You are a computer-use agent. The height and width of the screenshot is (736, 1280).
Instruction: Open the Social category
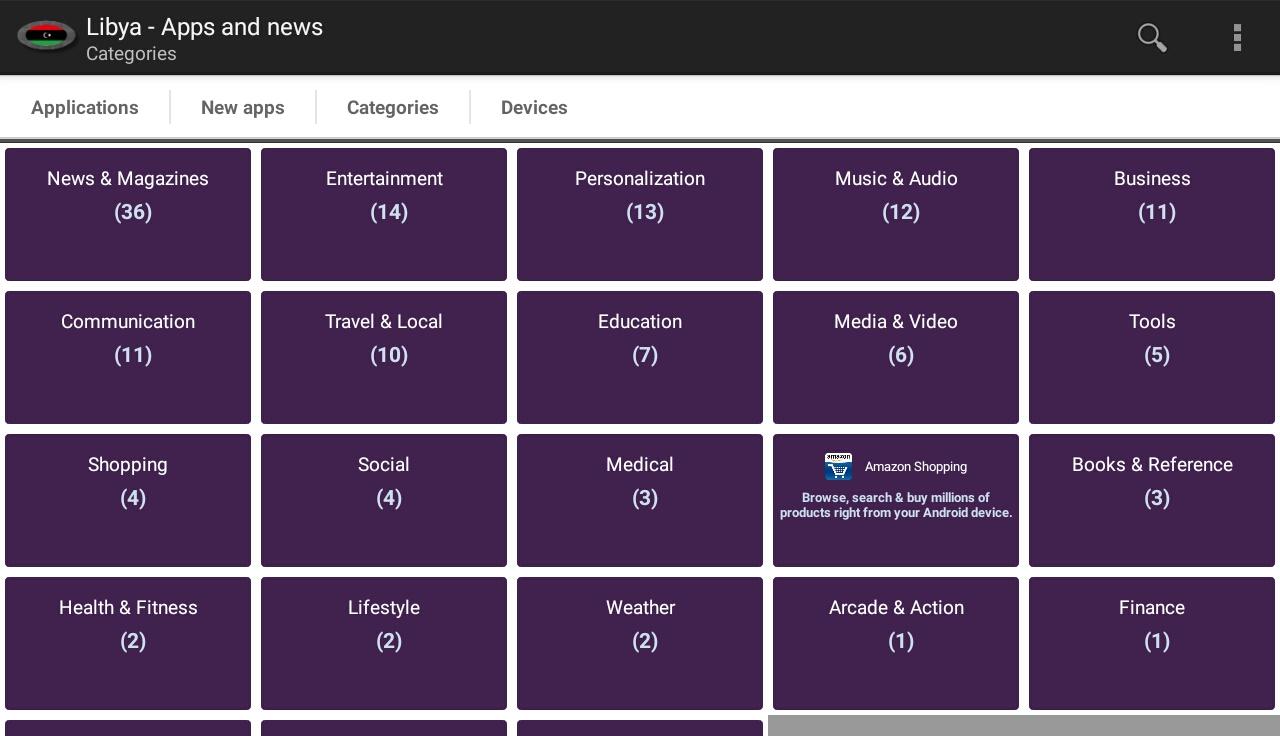coord(384,500)
